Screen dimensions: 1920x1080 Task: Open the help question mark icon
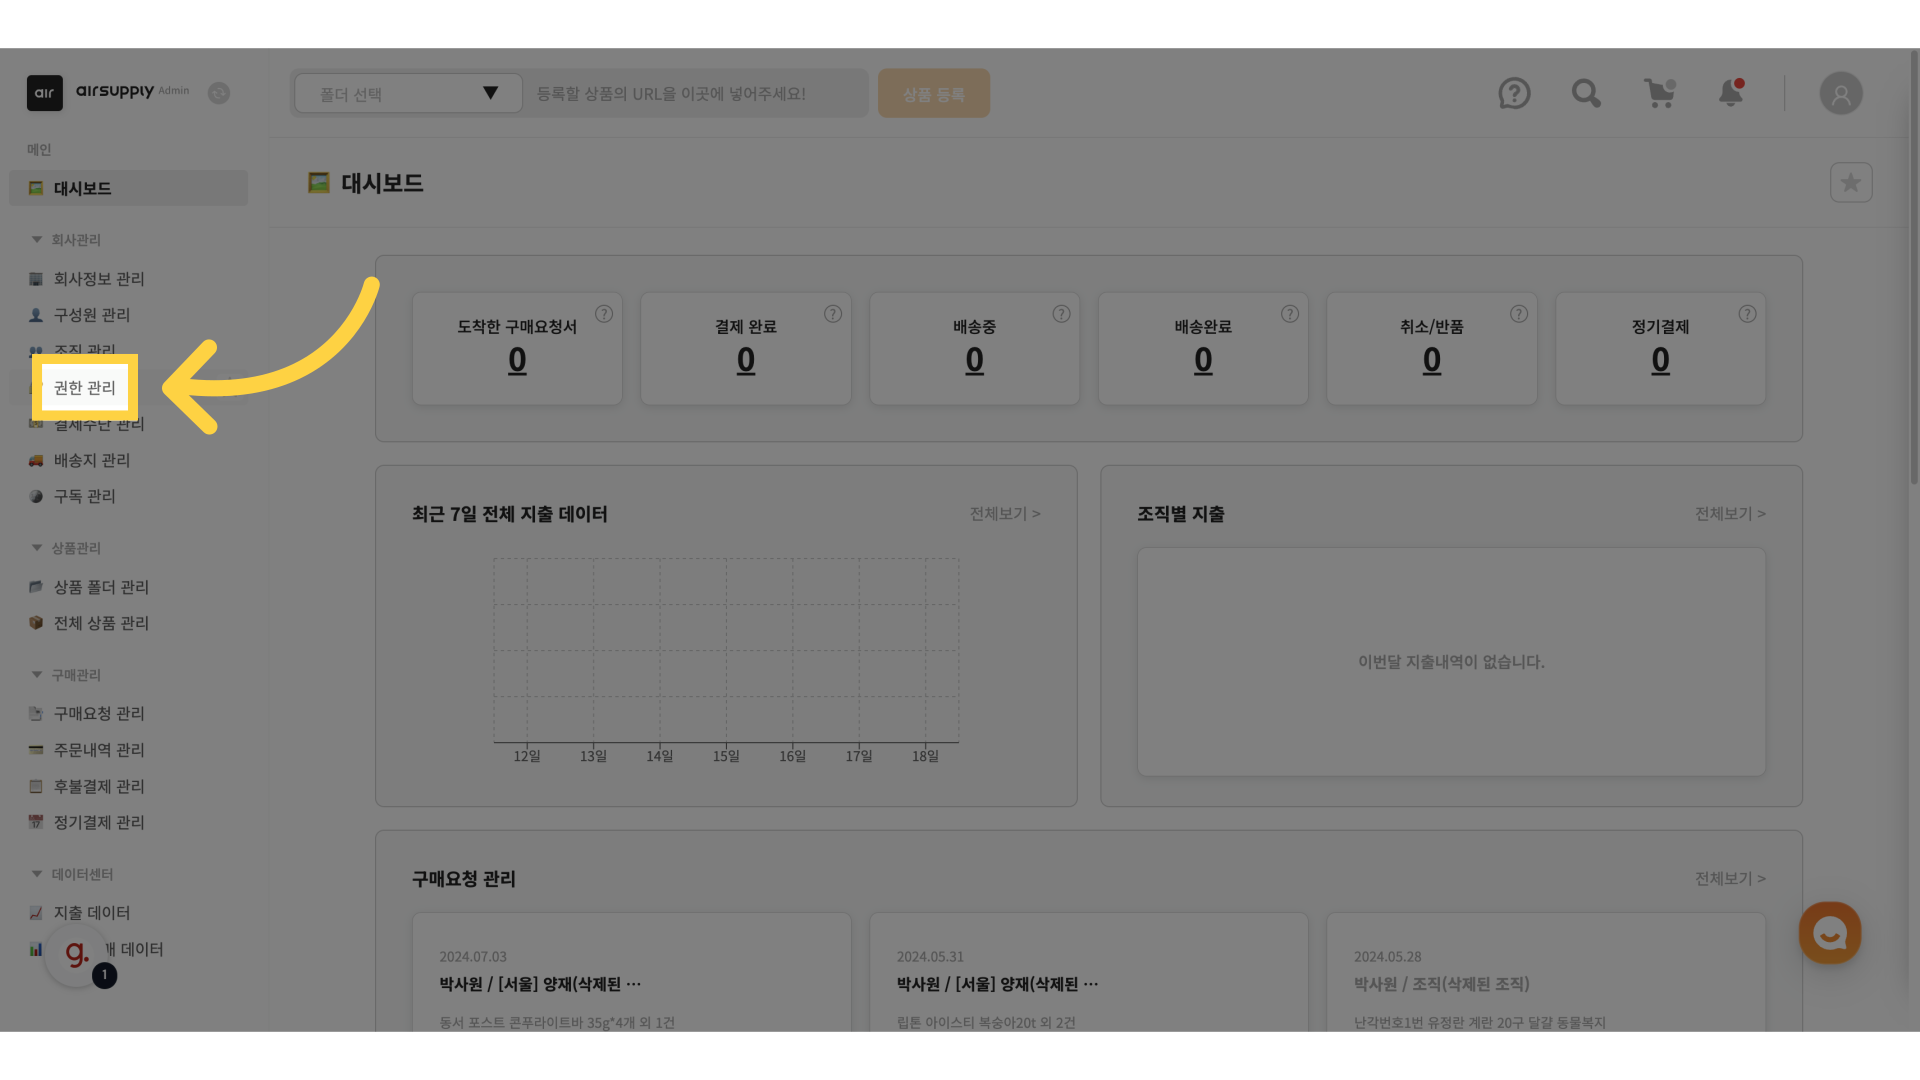coord(1514,93)
